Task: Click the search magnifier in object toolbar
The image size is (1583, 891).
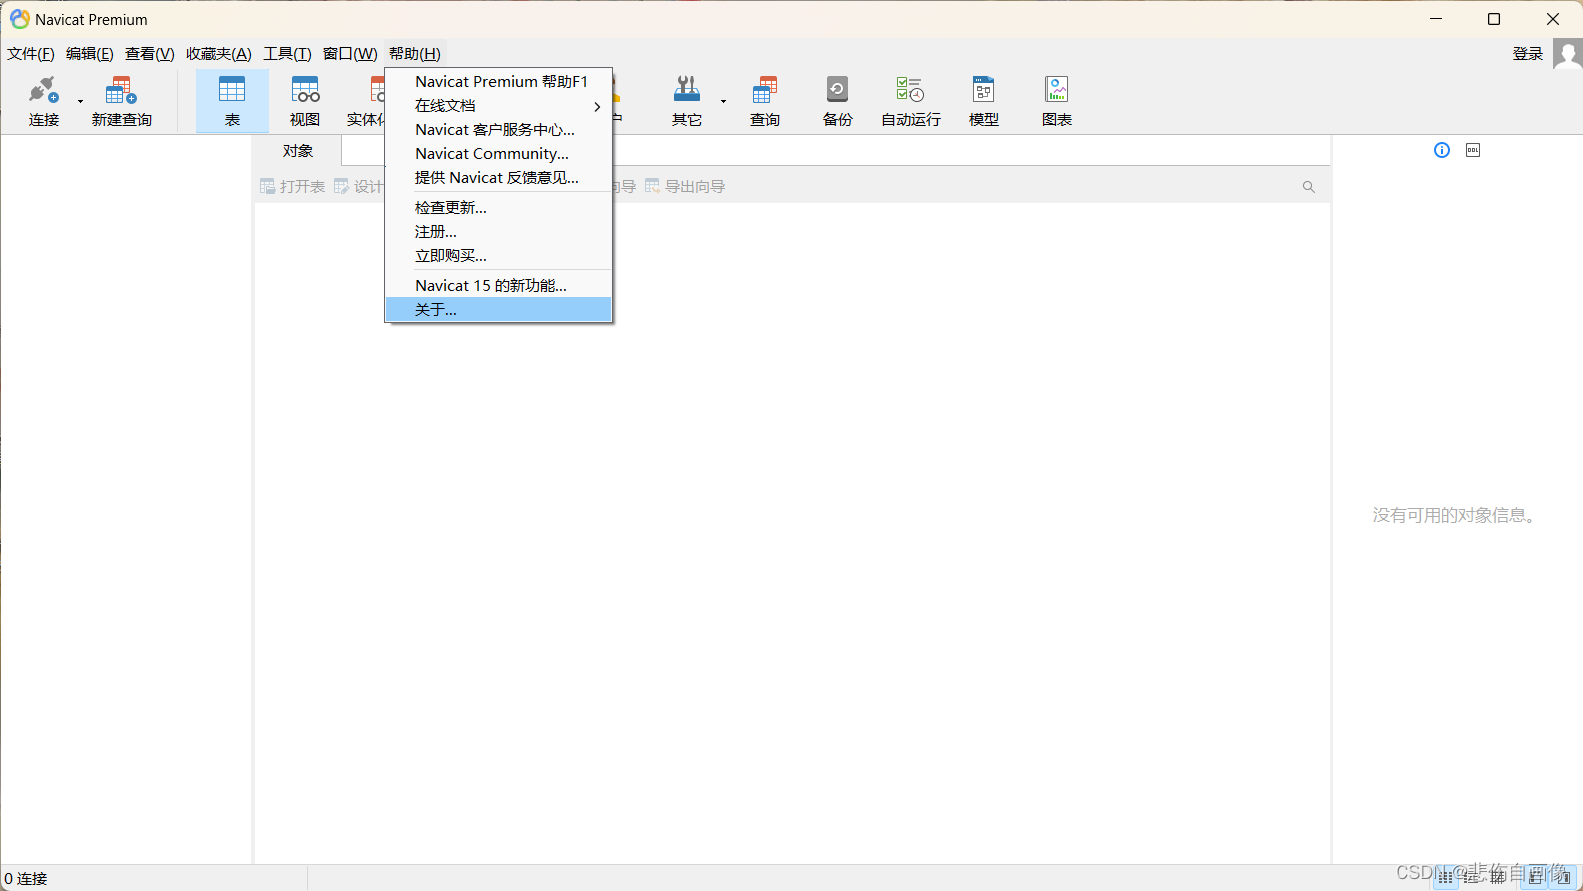Action: (1309, 187)
